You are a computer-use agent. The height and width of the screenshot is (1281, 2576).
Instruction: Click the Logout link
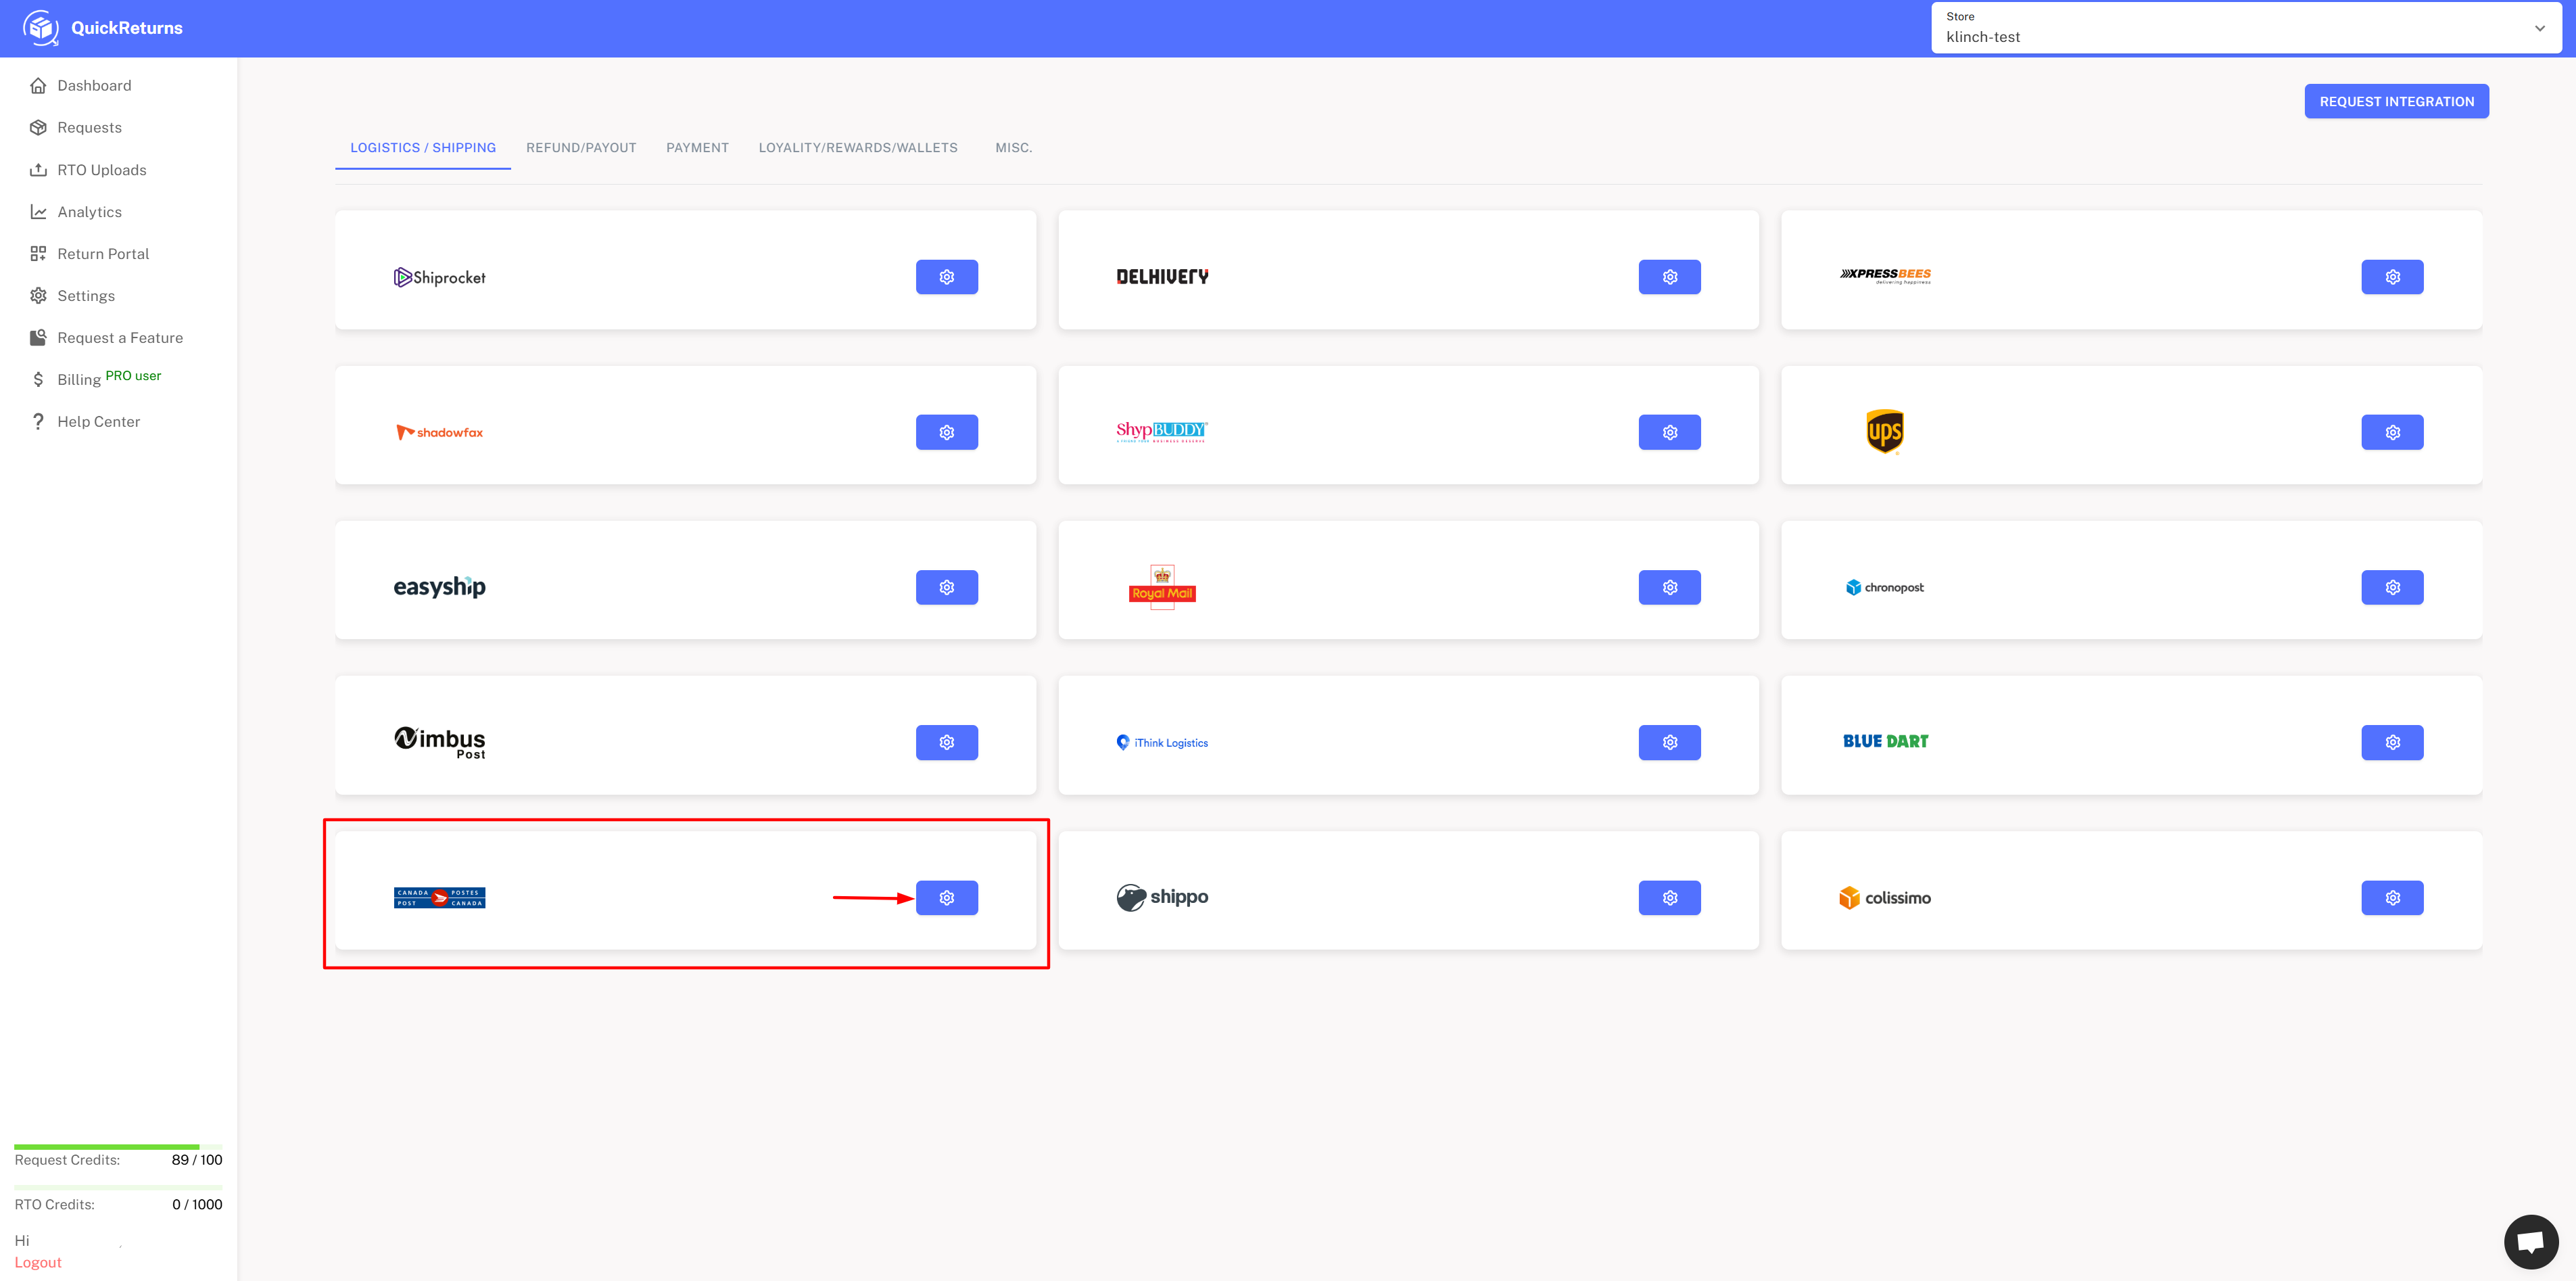click(x=38, y=1263)
